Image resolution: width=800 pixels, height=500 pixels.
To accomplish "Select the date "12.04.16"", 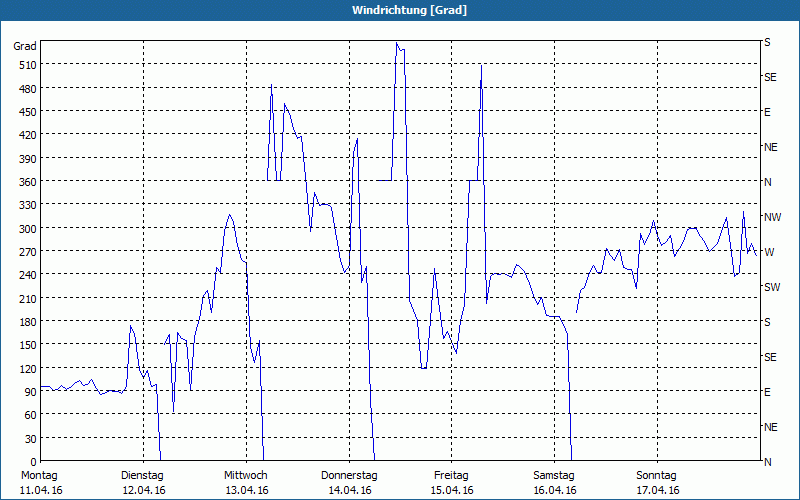I will click(x=144, y=491).
